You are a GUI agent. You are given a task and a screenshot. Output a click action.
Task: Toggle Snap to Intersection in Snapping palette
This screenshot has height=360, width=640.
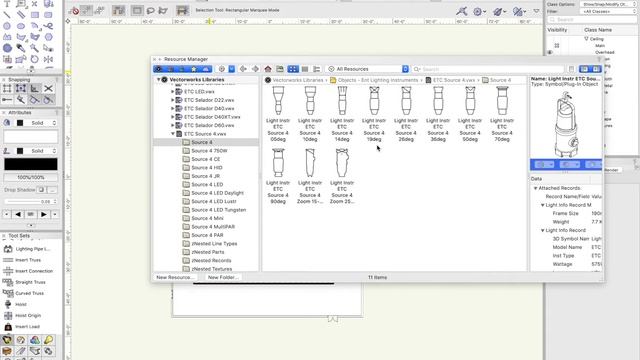click(49, 89)
